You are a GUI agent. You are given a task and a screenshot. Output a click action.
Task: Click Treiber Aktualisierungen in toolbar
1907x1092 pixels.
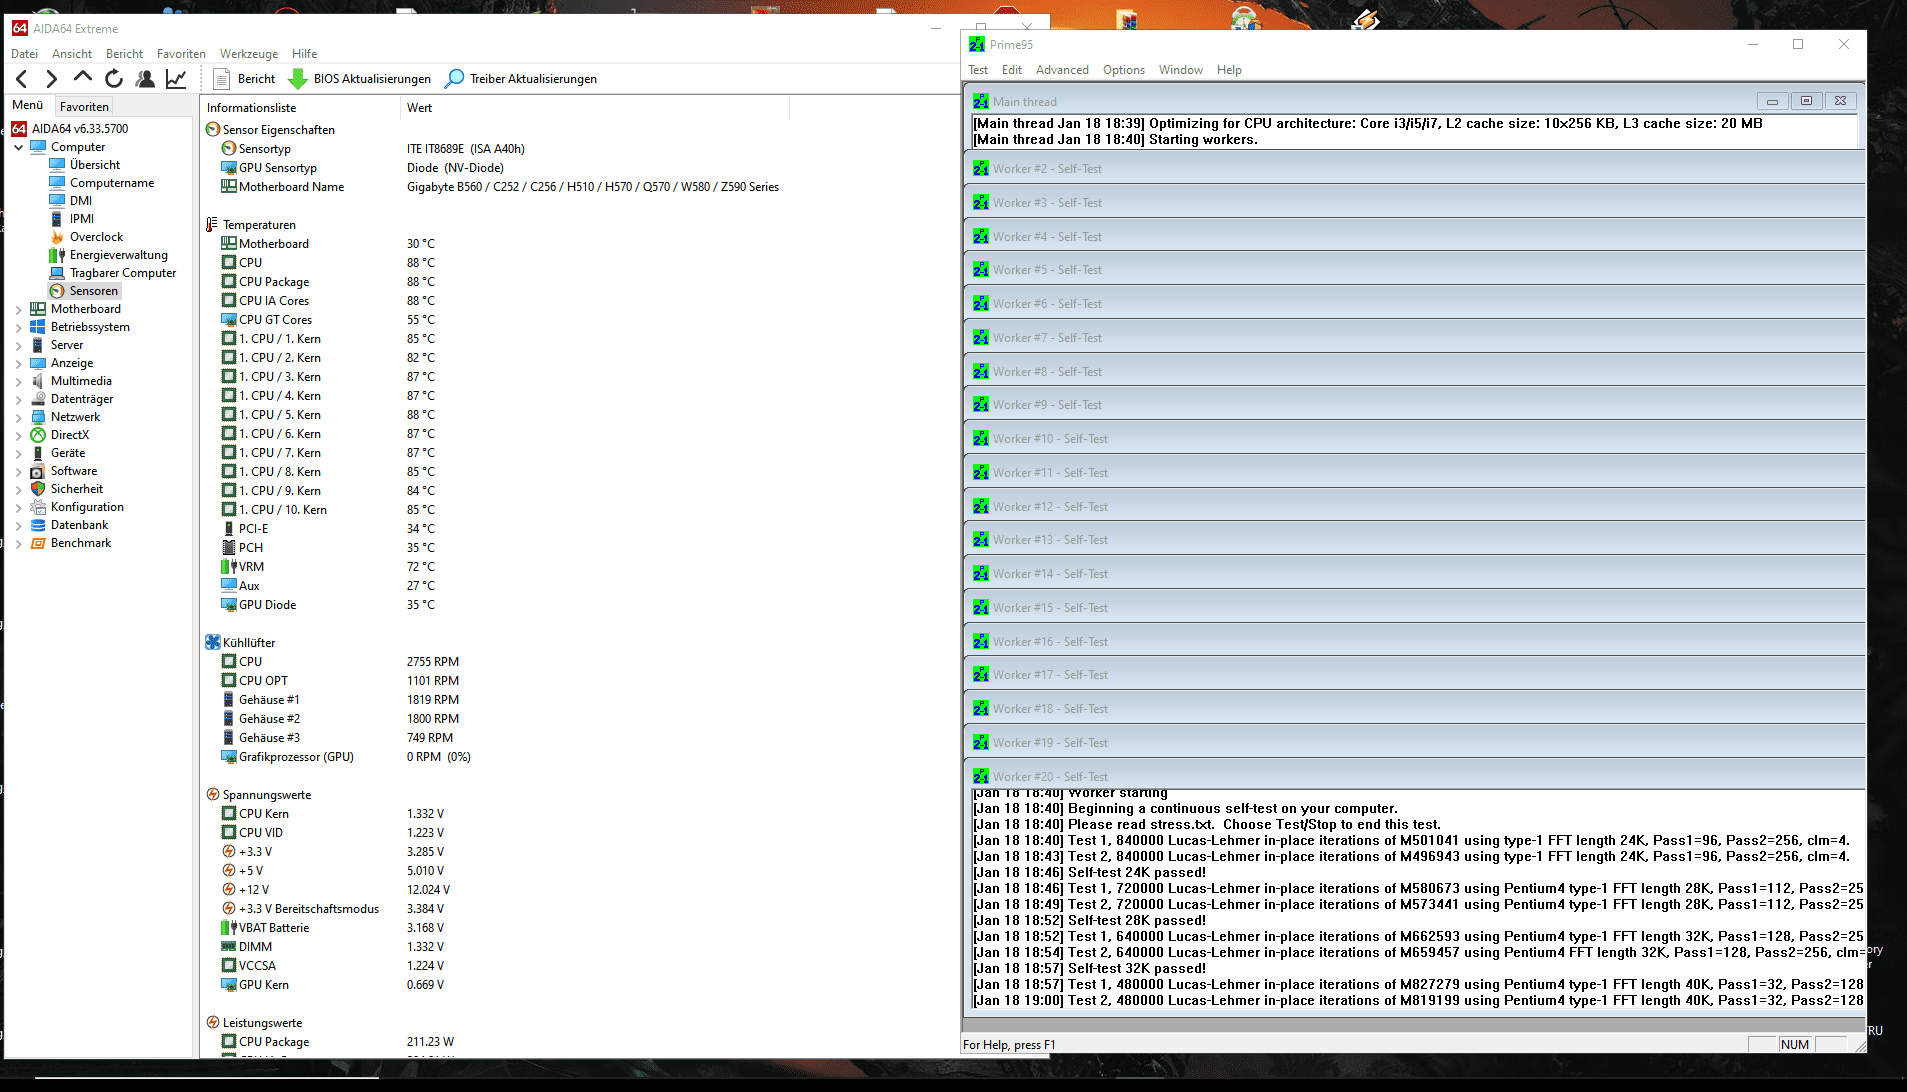[x=521, y=79]
